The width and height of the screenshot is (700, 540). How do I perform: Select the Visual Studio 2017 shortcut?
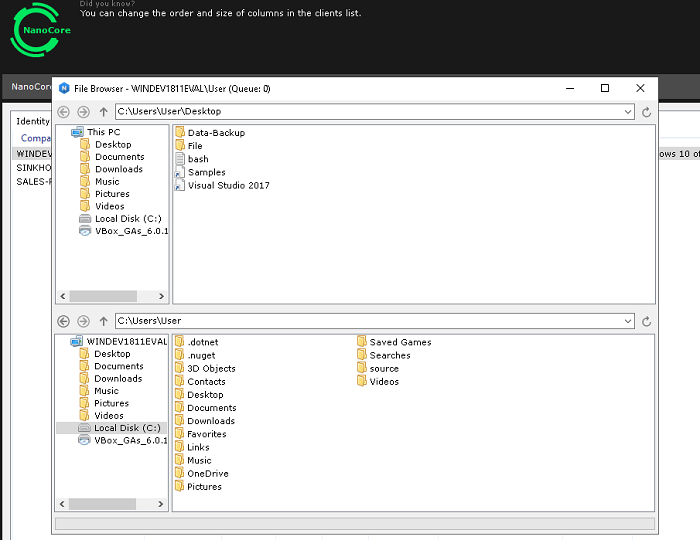pos(228,185)
